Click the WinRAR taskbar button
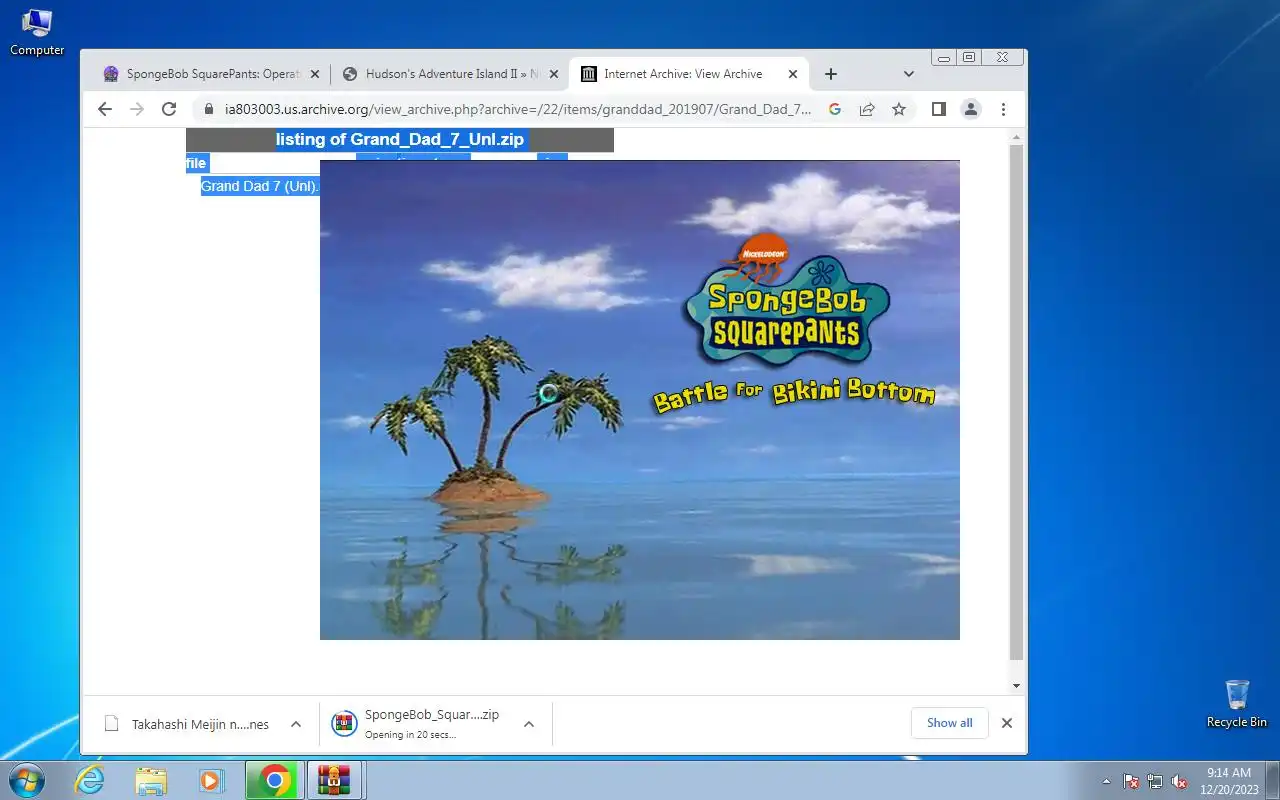Viewport: 1280px width, 800px height. pyautogui.click(x=334, y=780)
